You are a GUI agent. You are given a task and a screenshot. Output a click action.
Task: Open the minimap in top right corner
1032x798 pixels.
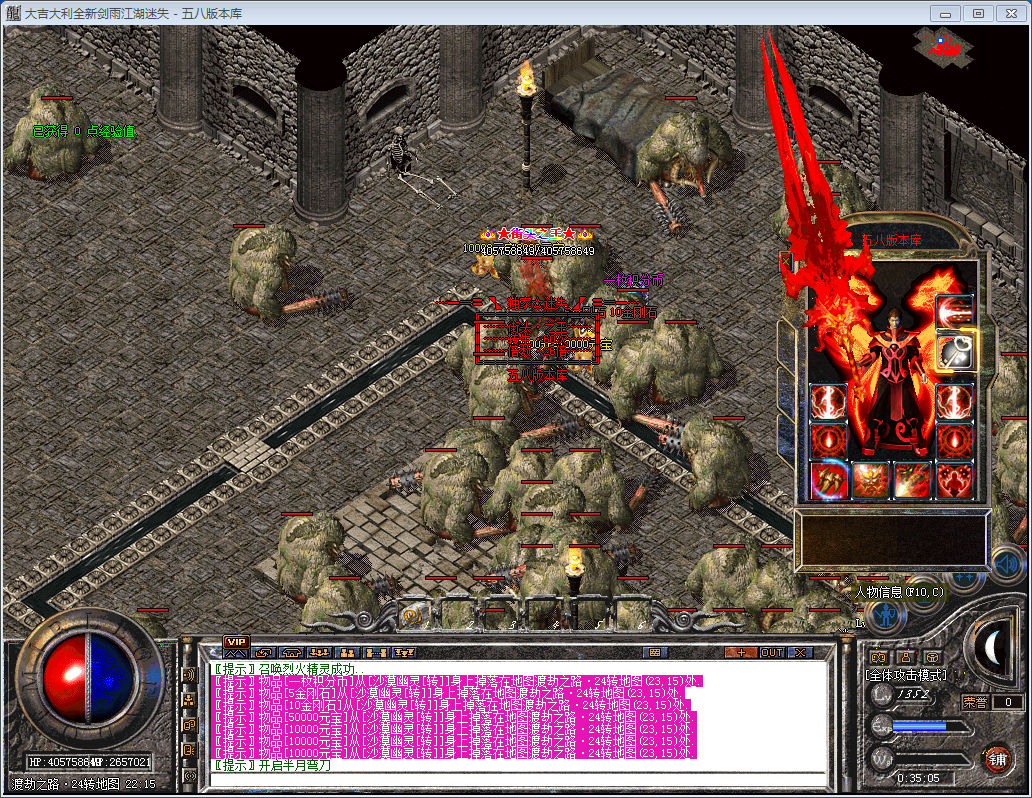[x=943, y=46]
